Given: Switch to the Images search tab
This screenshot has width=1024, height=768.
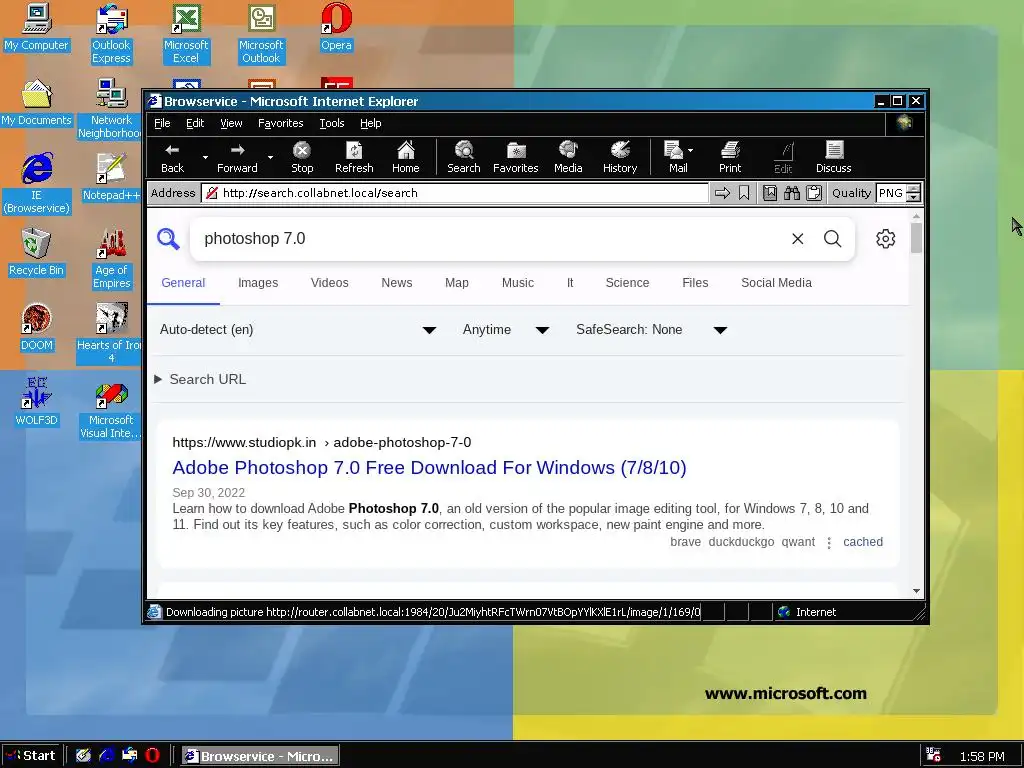Looking at the screenshot, I should (x=258, y=283).
